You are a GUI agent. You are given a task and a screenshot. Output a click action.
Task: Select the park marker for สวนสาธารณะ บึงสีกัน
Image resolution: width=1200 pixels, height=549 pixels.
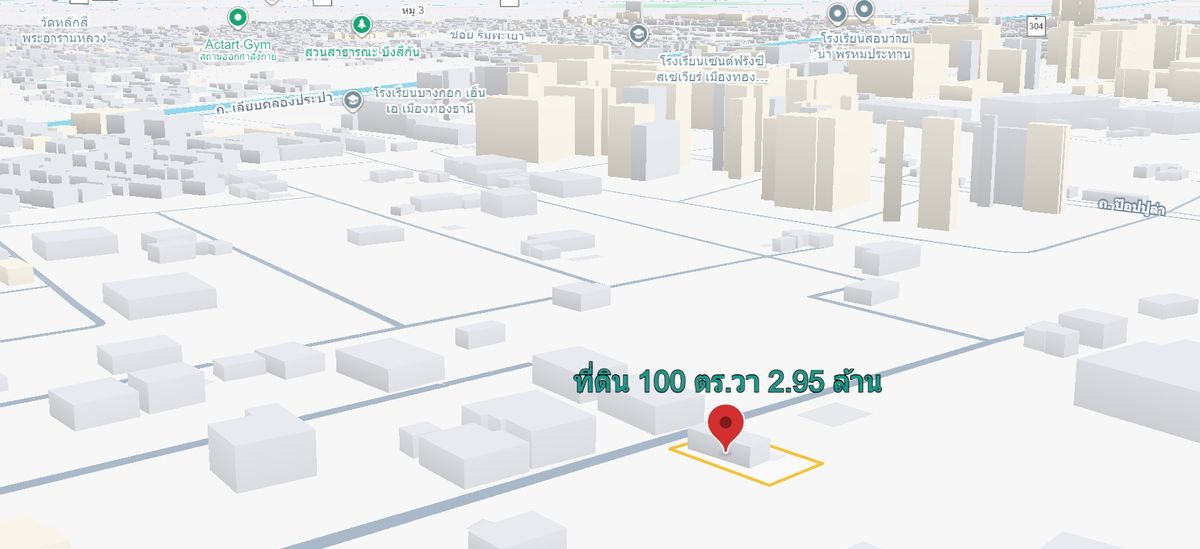pyautogui.click(x=361, y=24)
